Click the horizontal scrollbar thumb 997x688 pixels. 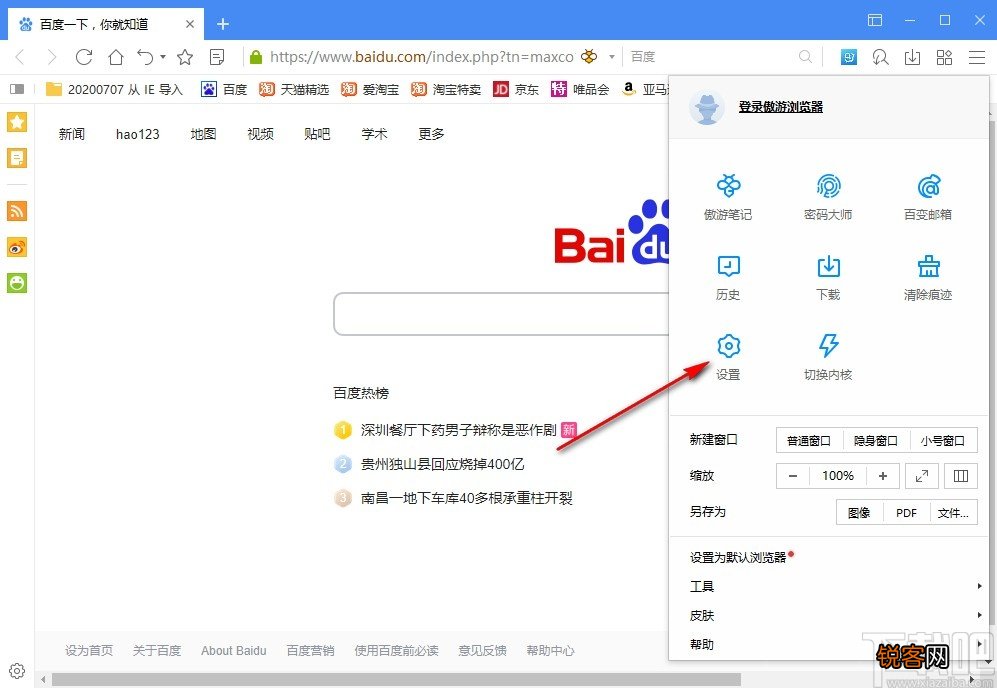[x=396, y=680]
